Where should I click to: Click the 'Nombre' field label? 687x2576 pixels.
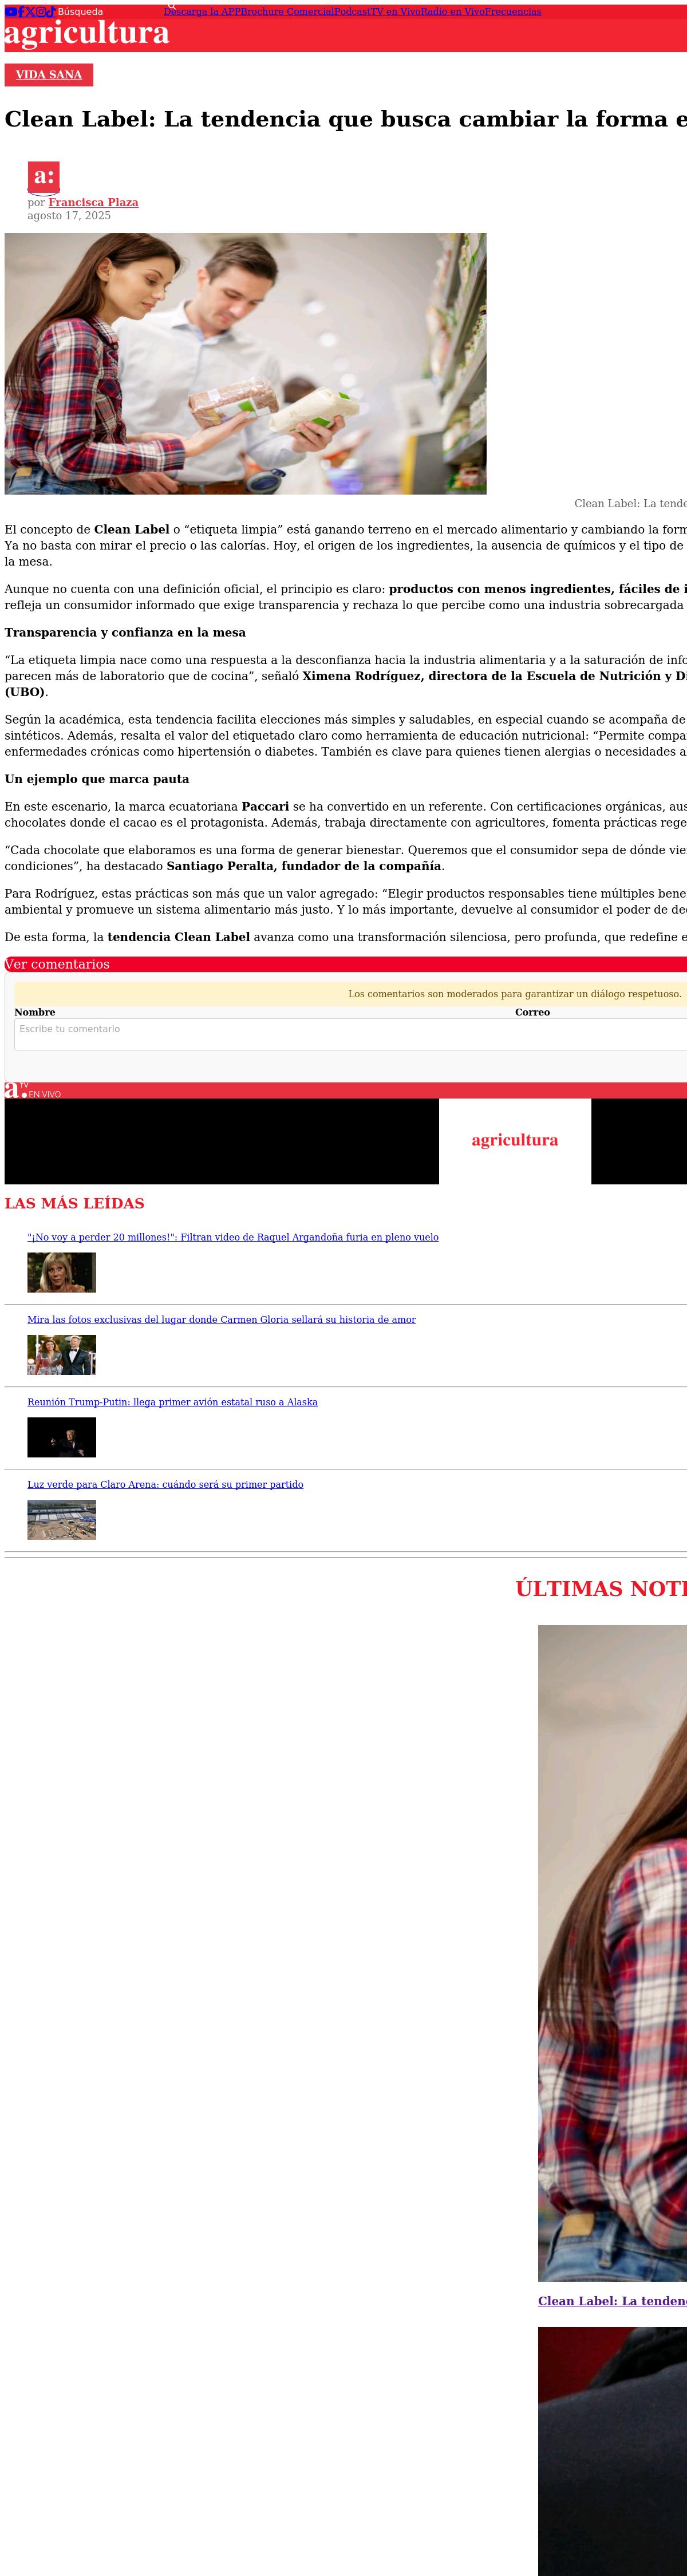35,1012
